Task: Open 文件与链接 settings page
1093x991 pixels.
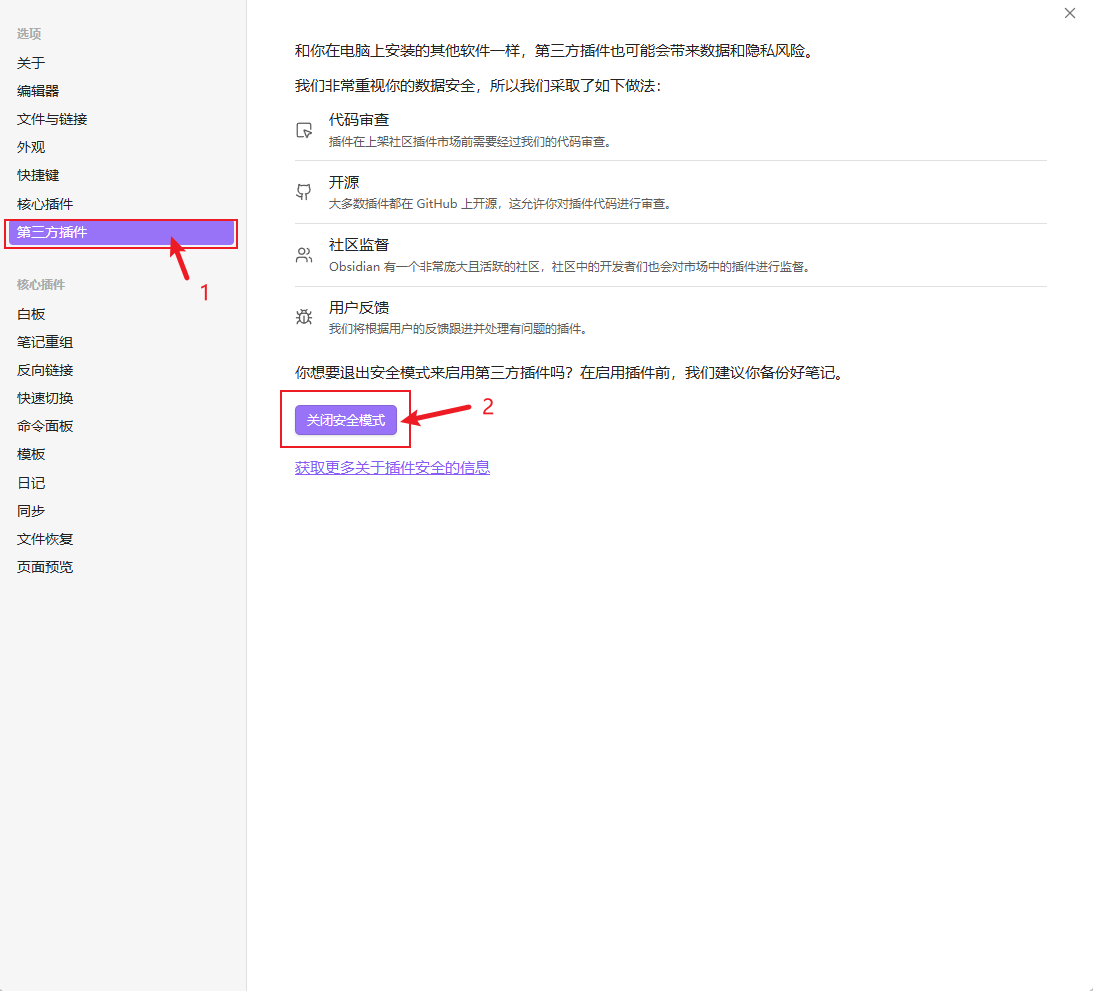Action: (x=52, y=119)
